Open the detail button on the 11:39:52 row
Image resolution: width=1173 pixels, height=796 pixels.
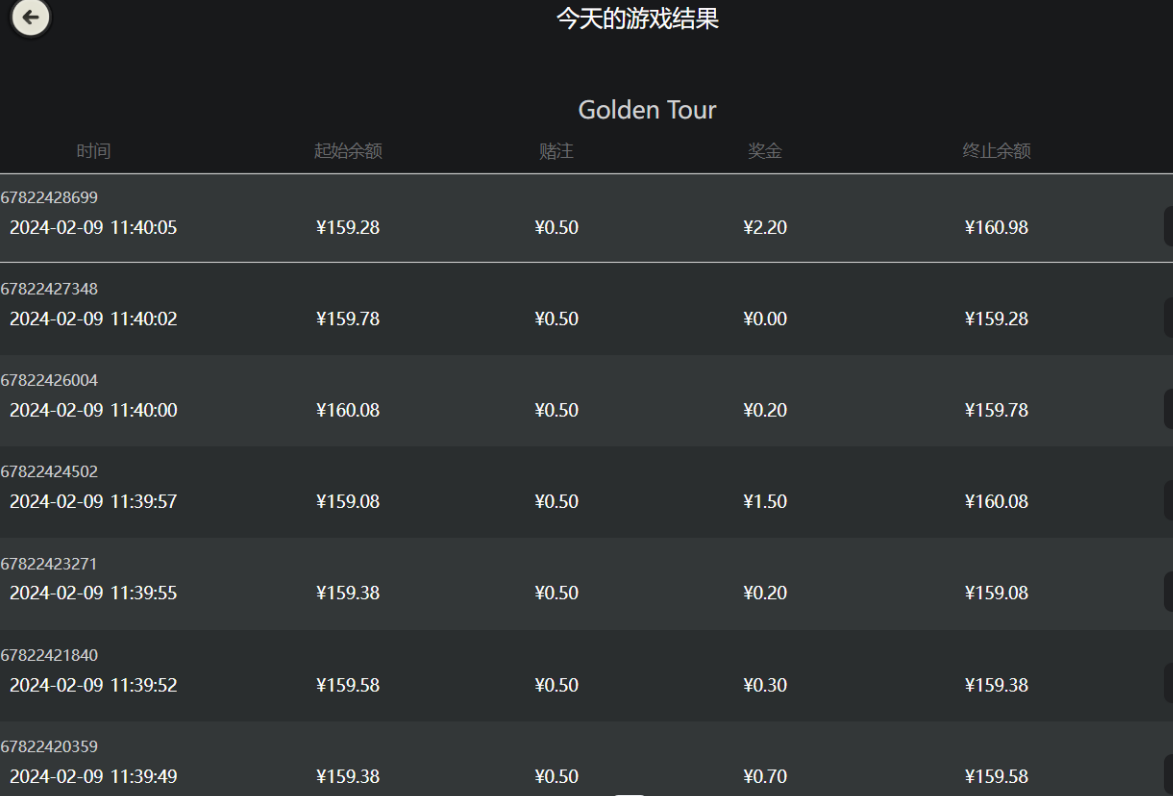tap(1169, 684)
